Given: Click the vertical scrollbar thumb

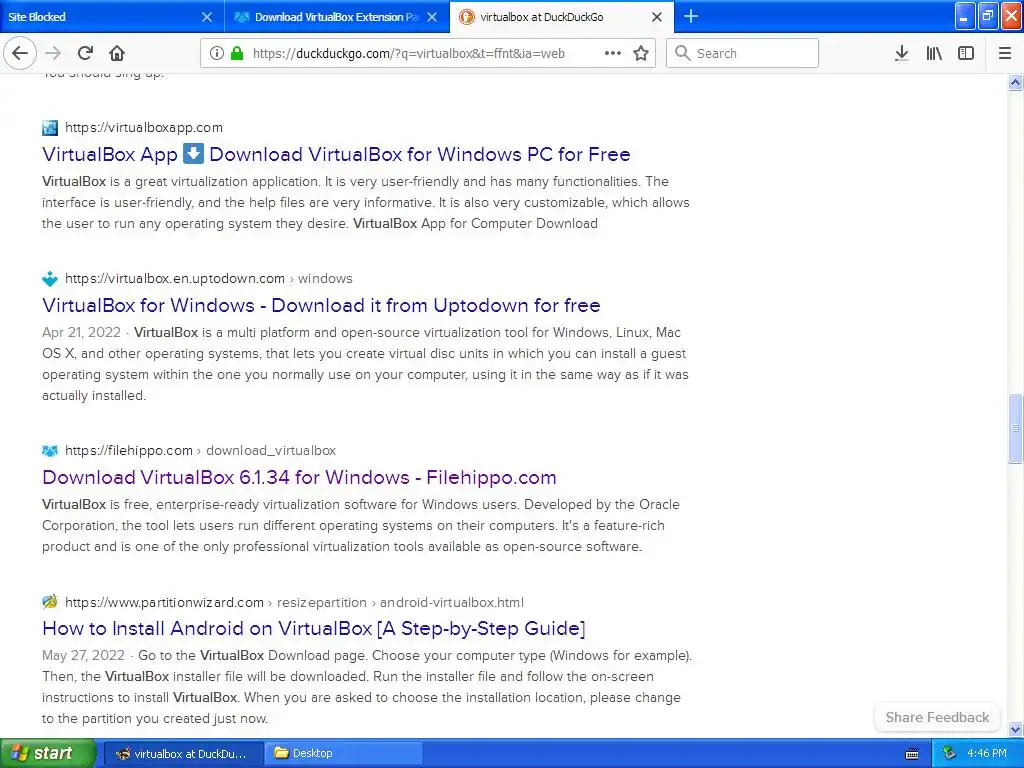Looking at the screenshot, I should click(1015, 428).
